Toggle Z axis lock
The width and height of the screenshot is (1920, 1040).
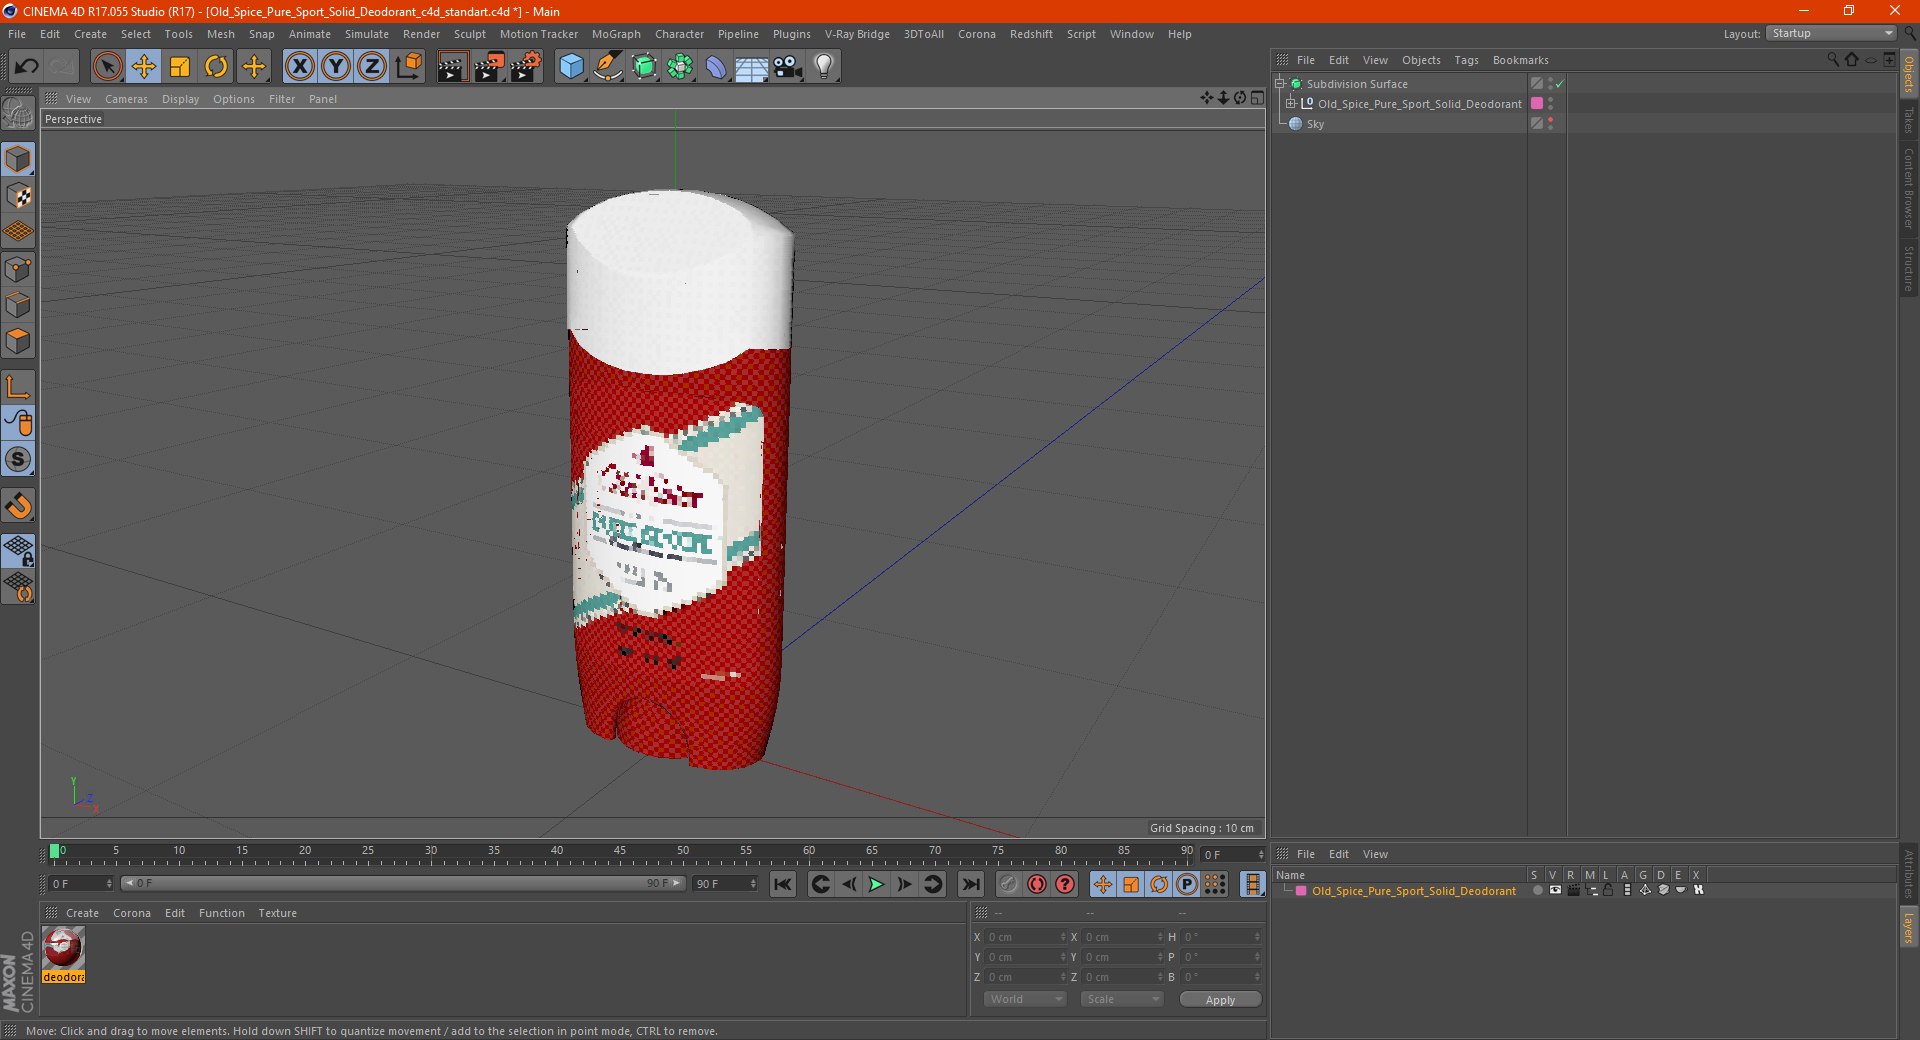tap(372, 67)
